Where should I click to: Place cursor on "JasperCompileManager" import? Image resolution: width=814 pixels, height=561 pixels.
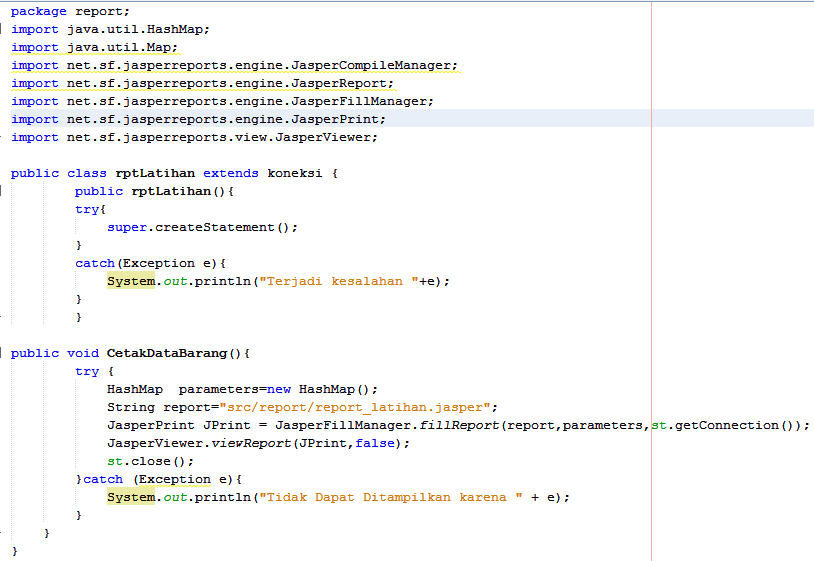pos(371,65)
